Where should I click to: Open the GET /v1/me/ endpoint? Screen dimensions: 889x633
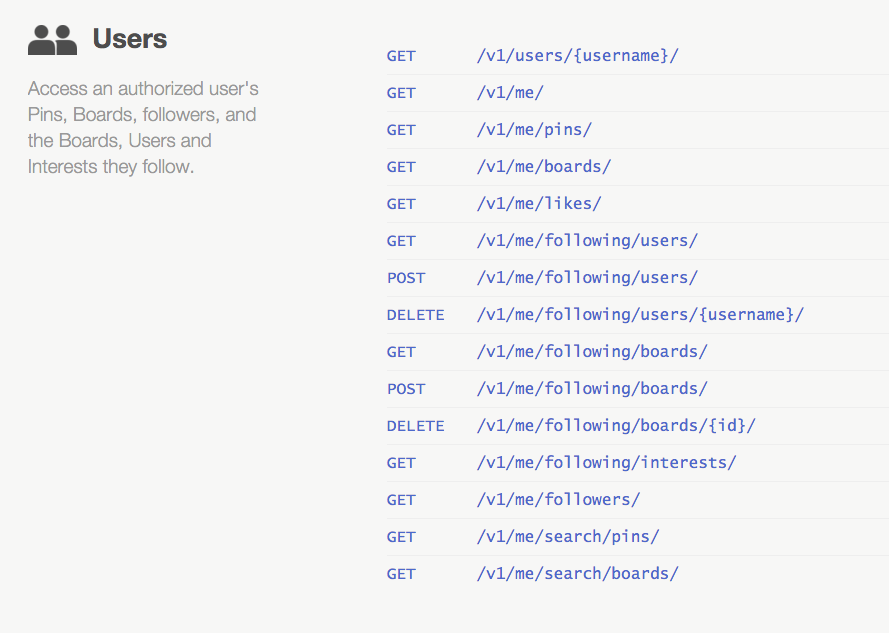click(x=510, y=92)
